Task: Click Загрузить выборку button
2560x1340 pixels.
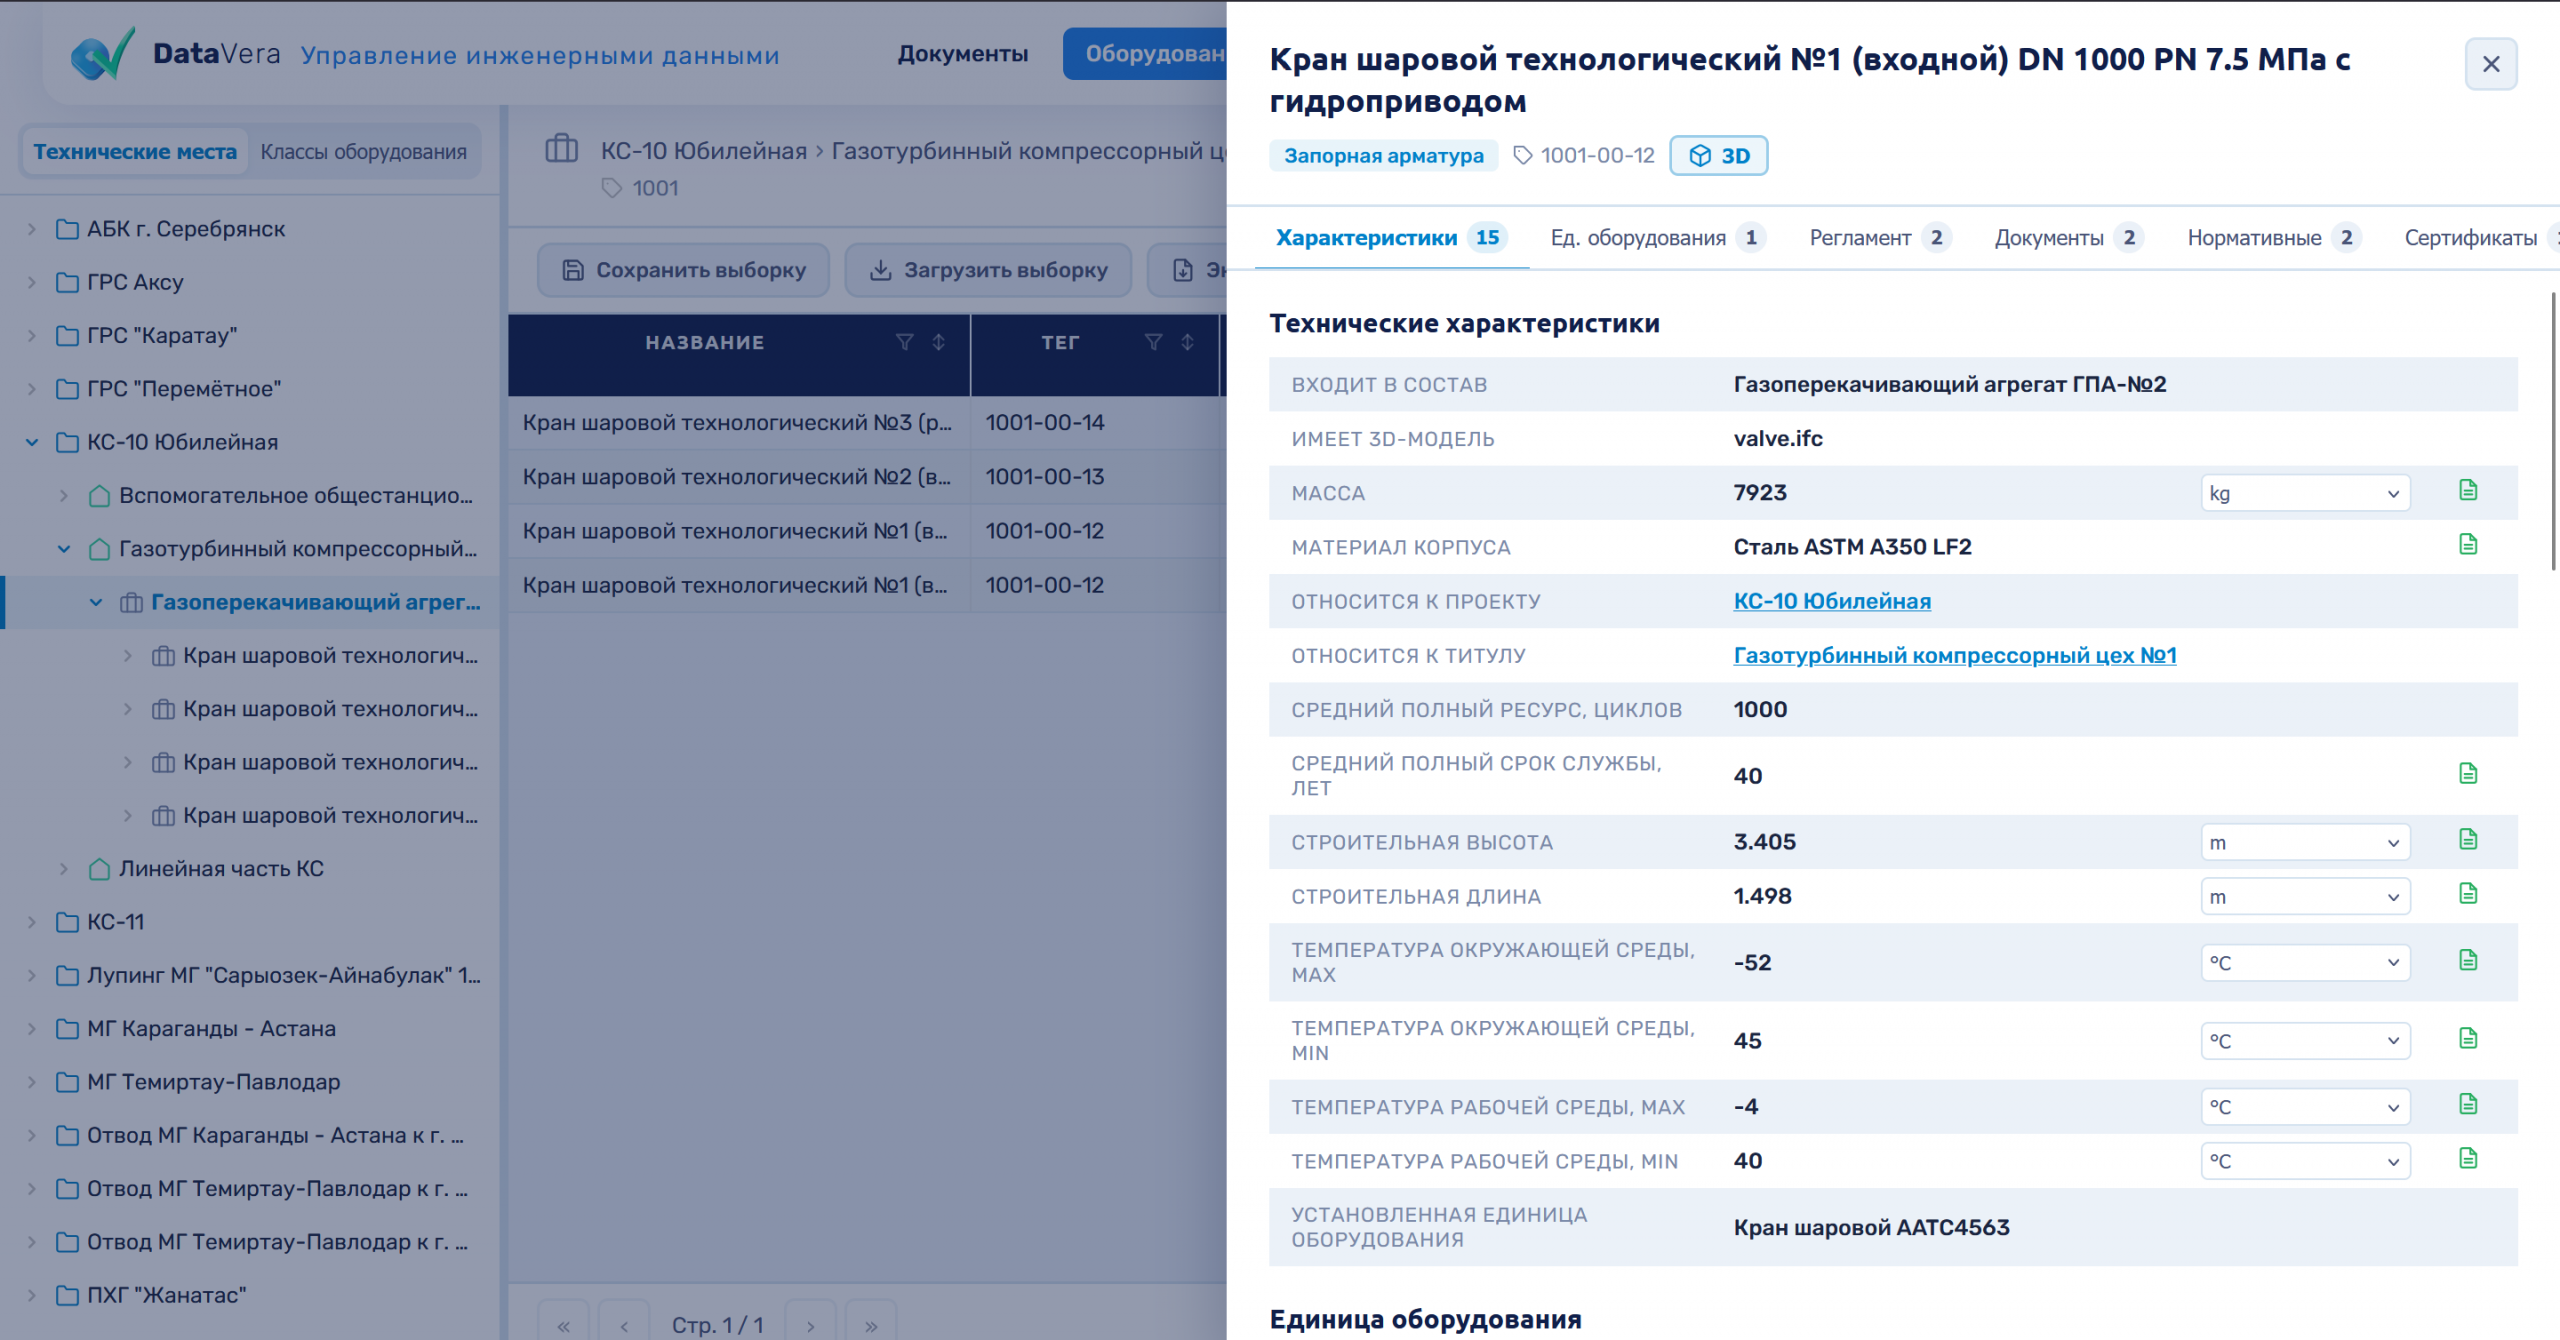Action: coord(988,270)
